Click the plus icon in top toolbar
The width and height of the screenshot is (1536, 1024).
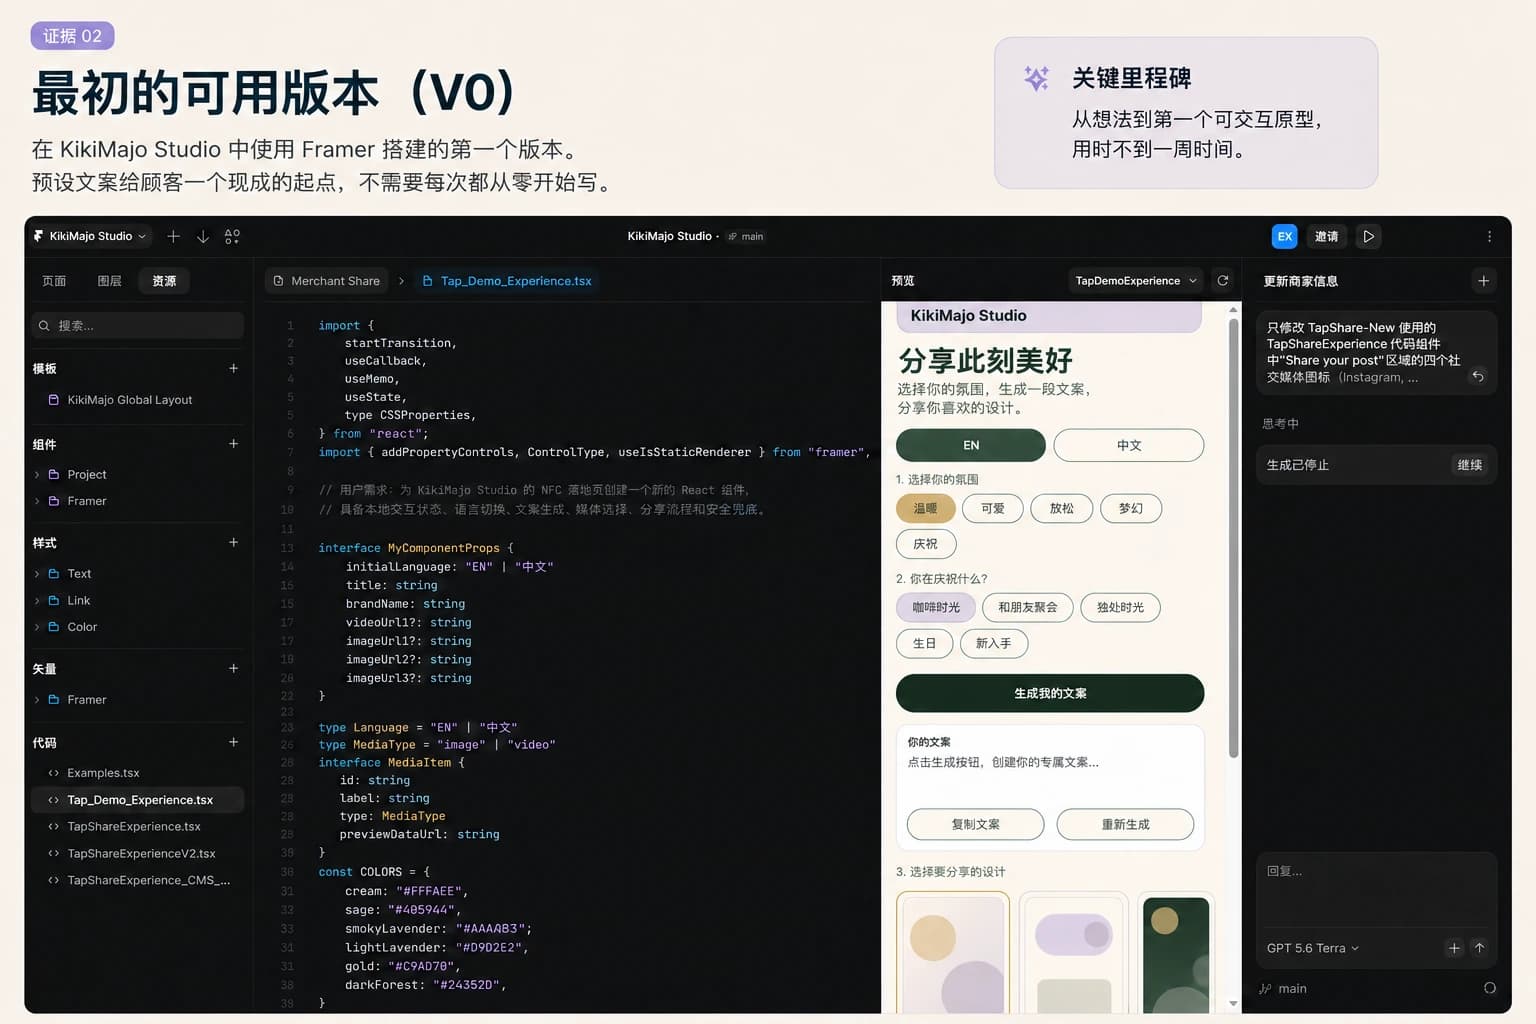tap(173, 236)
